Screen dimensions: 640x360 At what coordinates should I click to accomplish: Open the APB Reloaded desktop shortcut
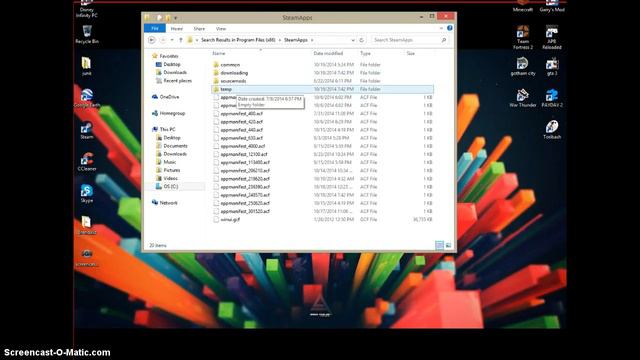point(552,38)
